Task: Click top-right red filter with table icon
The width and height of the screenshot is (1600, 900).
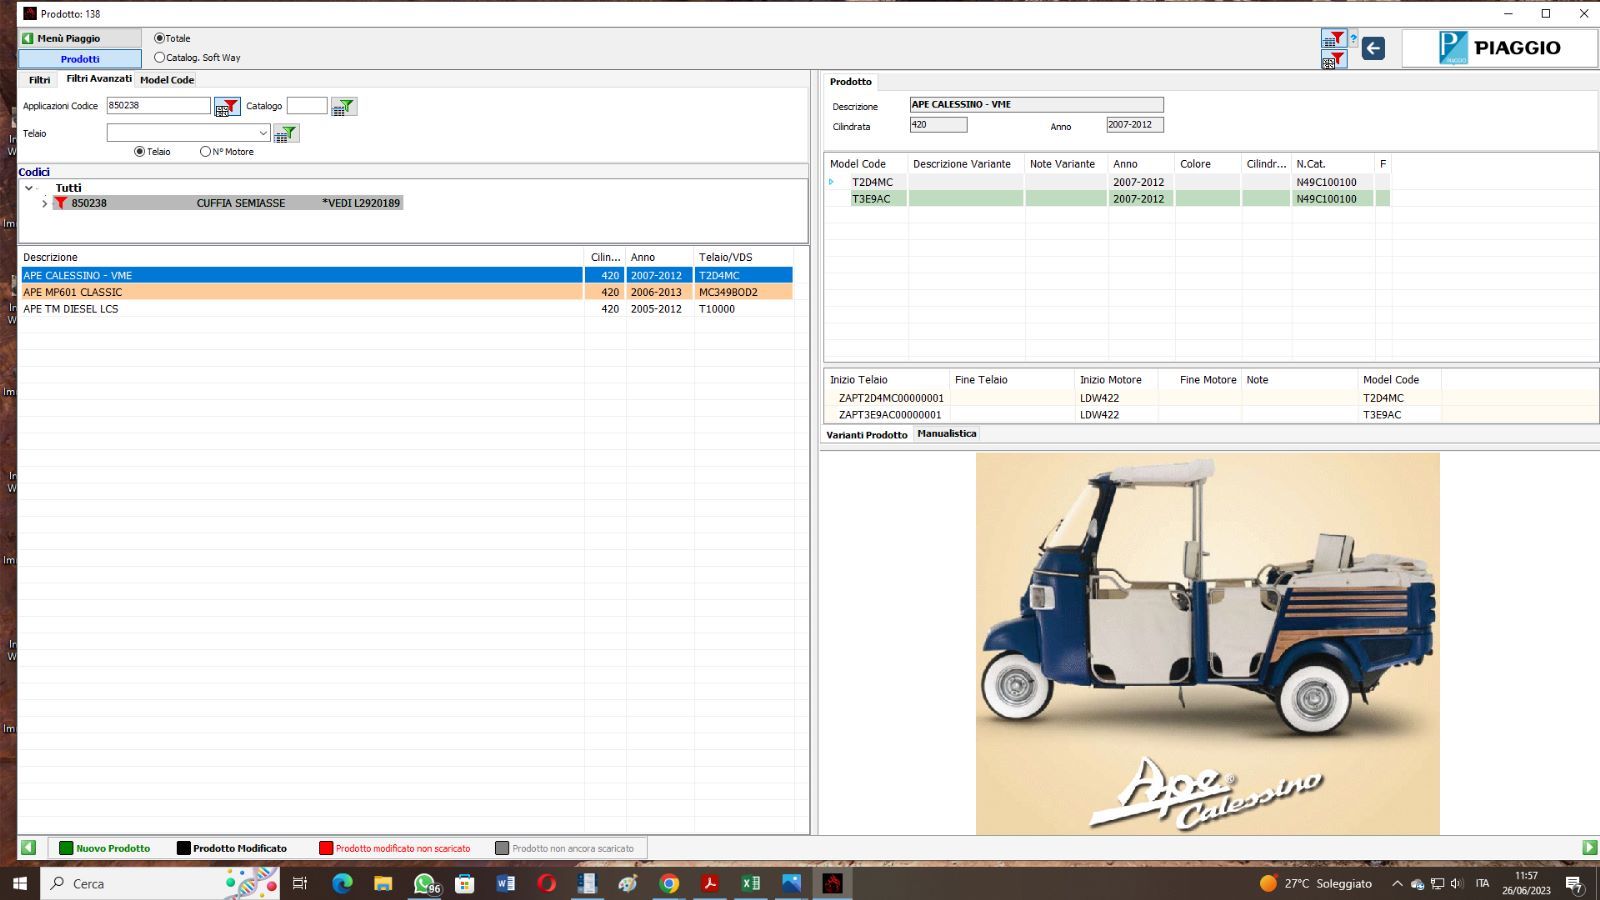Action: (x=1333, y=39)
